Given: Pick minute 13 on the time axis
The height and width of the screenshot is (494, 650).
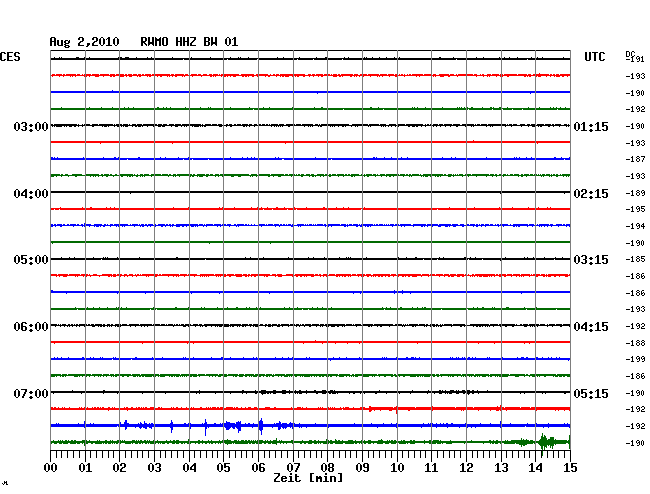Looking at the screenshot, I should pos(501,467).
